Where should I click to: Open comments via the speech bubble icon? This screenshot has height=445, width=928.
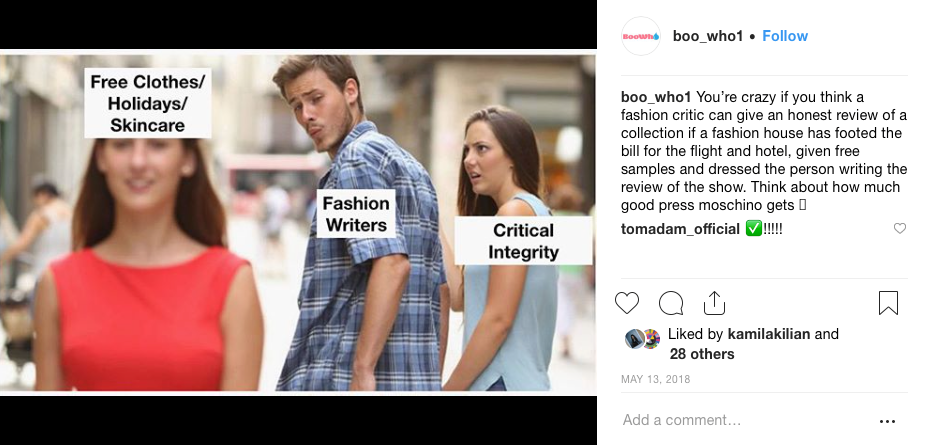pos(671,302)
